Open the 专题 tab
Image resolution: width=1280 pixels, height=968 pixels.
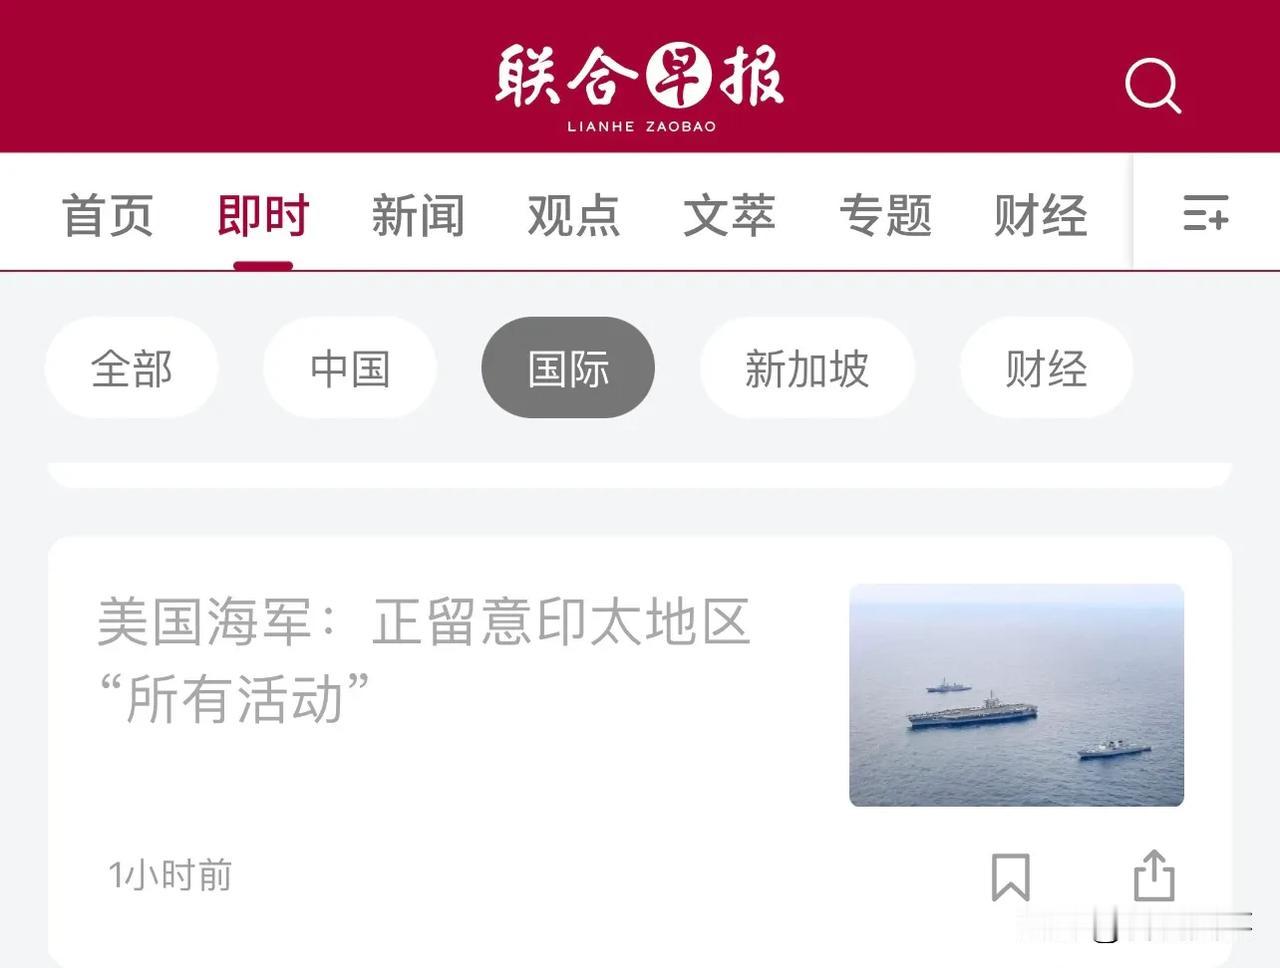[885, 215]
